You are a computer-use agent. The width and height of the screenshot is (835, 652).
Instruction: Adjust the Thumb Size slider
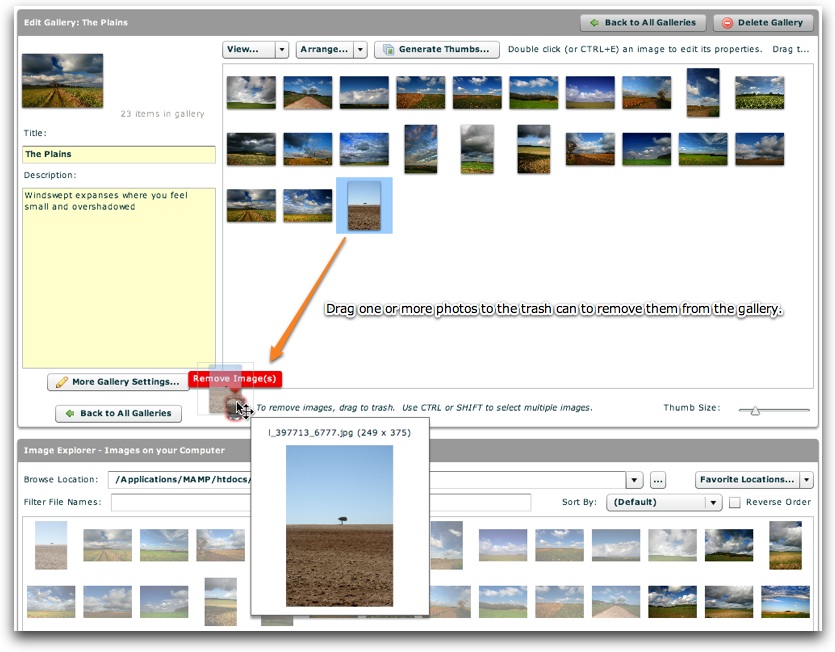(x=755, y=410)
